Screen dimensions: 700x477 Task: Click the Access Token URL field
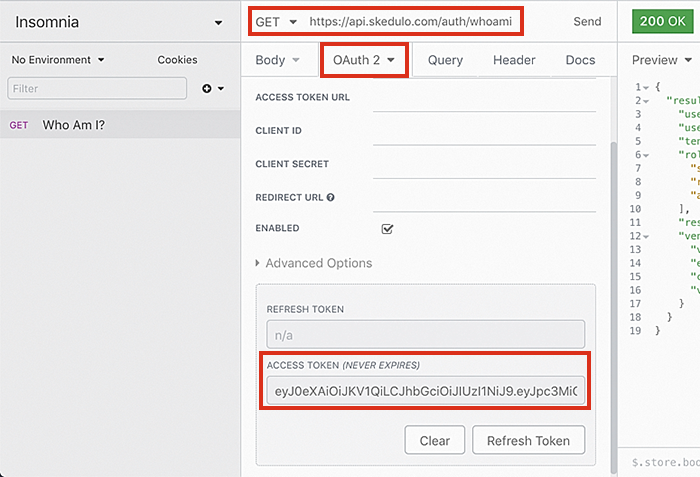click(484, 100)
